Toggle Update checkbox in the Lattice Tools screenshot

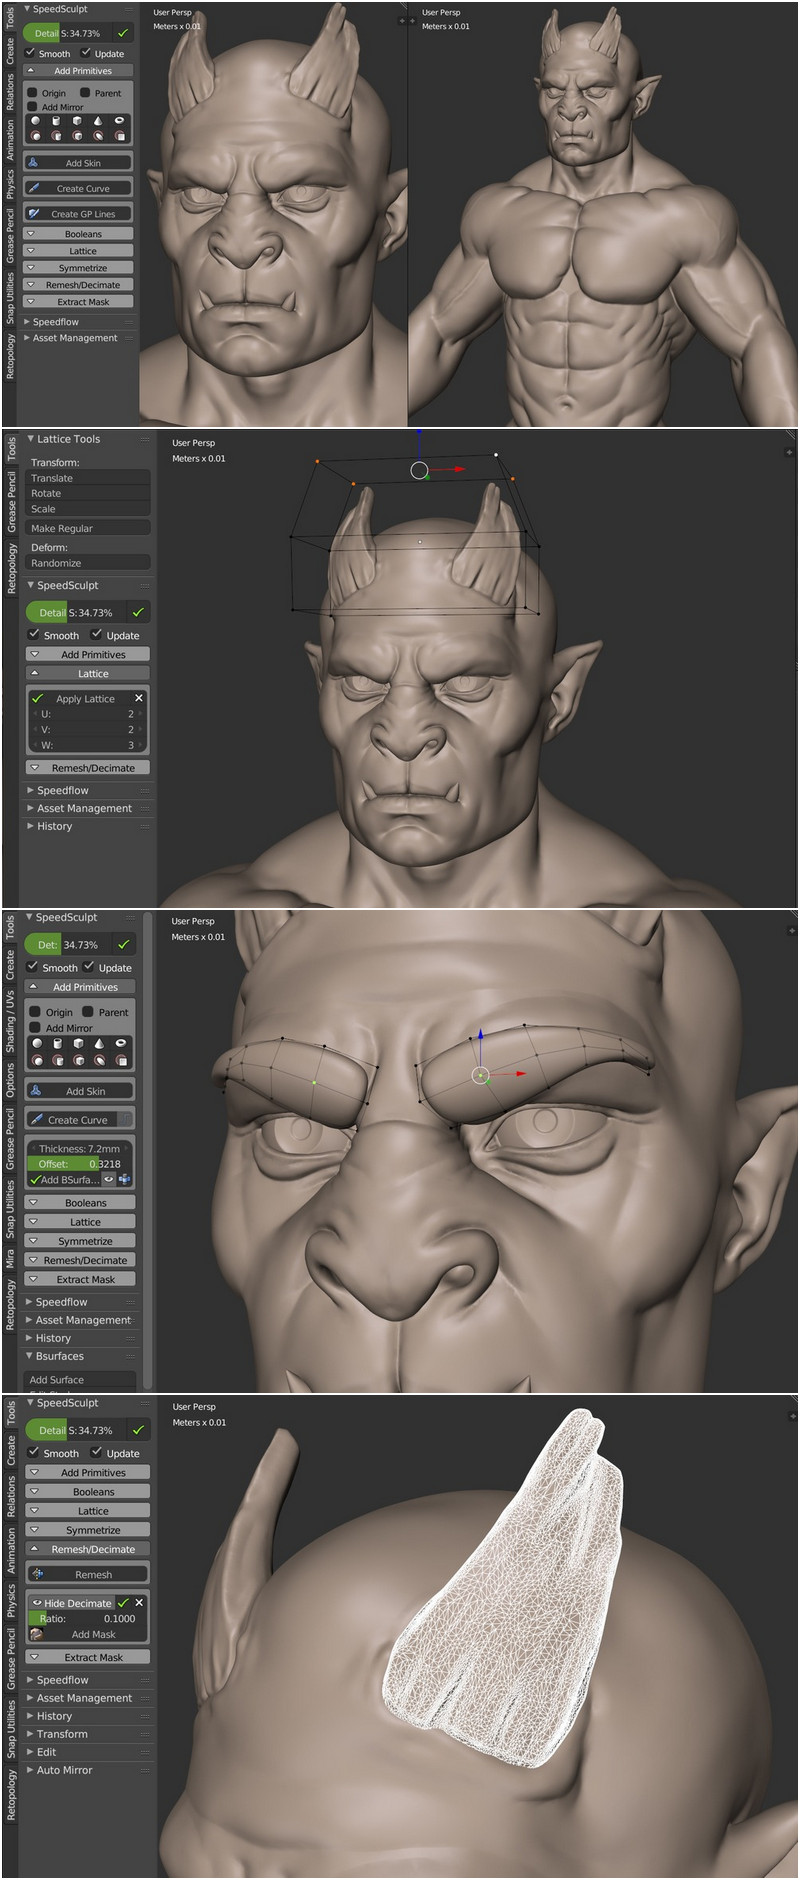pyautogui.click(x=96, y=635)
